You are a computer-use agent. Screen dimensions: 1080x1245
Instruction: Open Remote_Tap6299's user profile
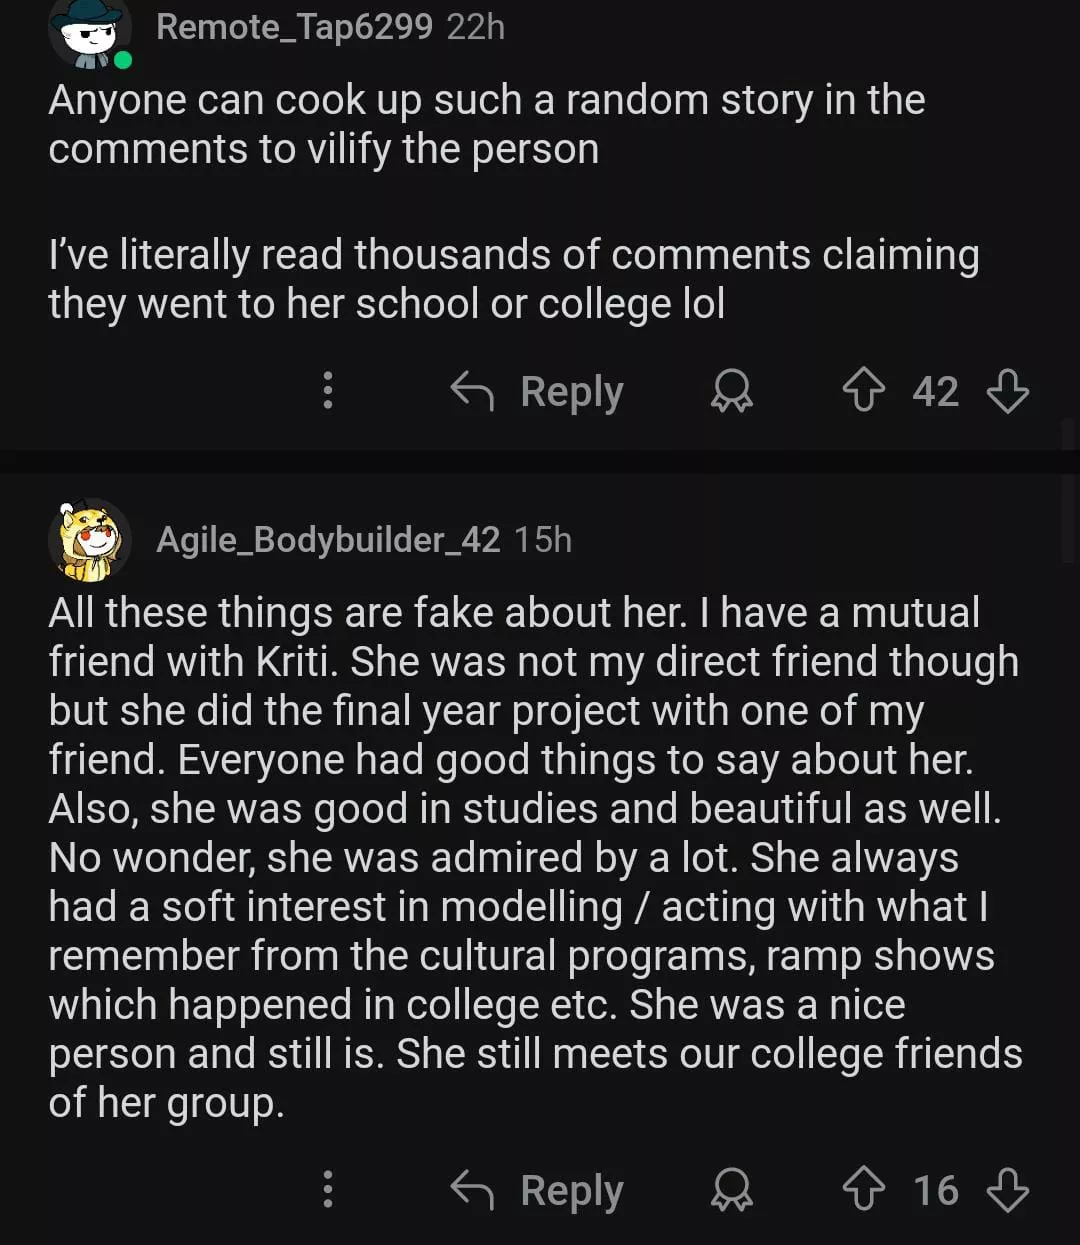(294, 27)
